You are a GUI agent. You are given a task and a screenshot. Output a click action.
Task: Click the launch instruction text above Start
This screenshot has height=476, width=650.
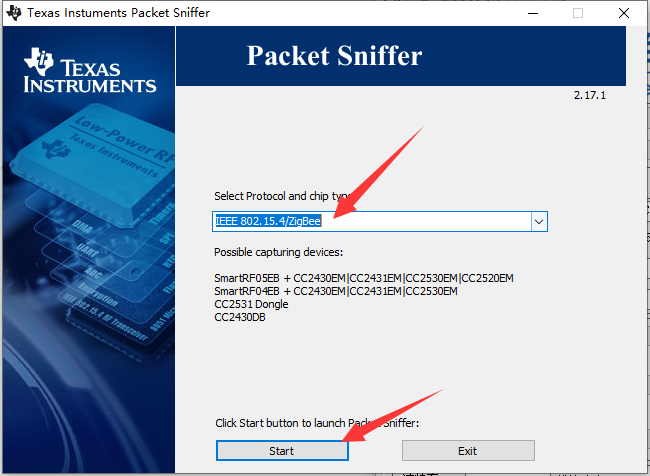[x=315, y=423]
